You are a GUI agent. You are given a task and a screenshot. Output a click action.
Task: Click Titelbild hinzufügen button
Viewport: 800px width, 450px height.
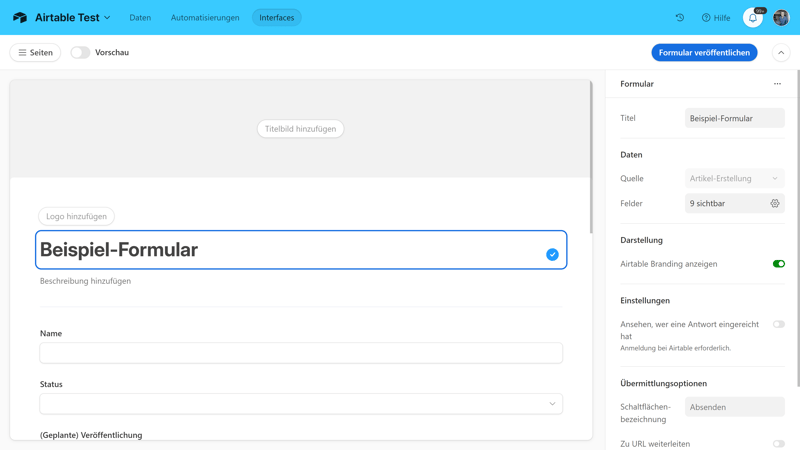(301, 129)
